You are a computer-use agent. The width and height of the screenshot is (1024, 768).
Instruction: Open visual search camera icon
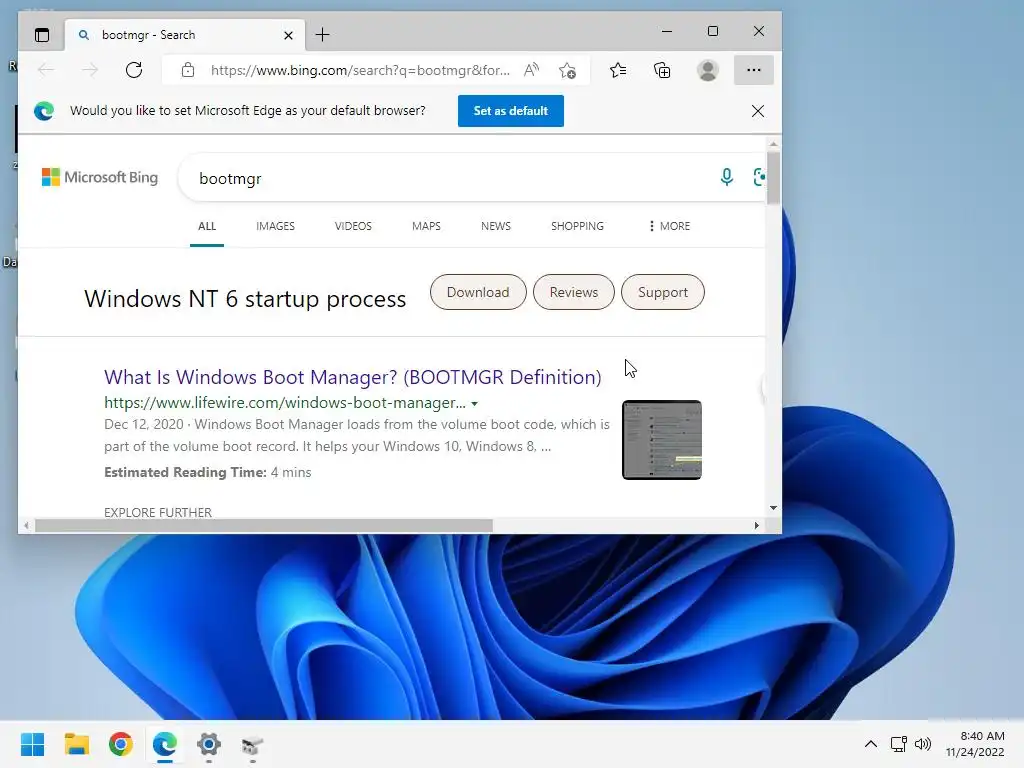coord(759,177)
